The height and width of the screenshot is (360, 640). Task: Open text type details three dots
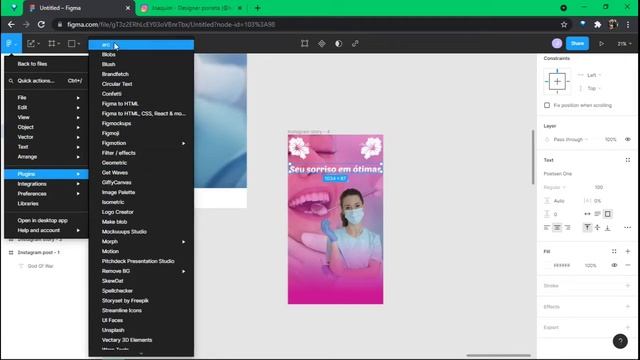pos(627,227)
